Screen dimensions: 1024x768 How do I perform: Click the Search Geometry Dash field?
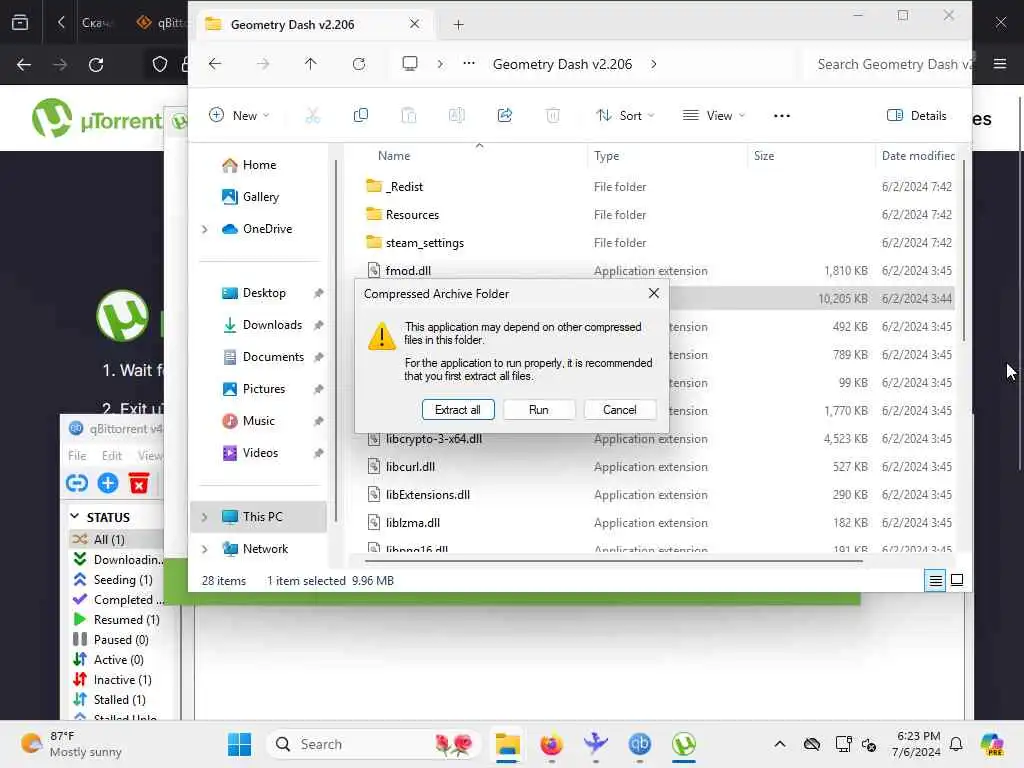click(x=888, y=64)
